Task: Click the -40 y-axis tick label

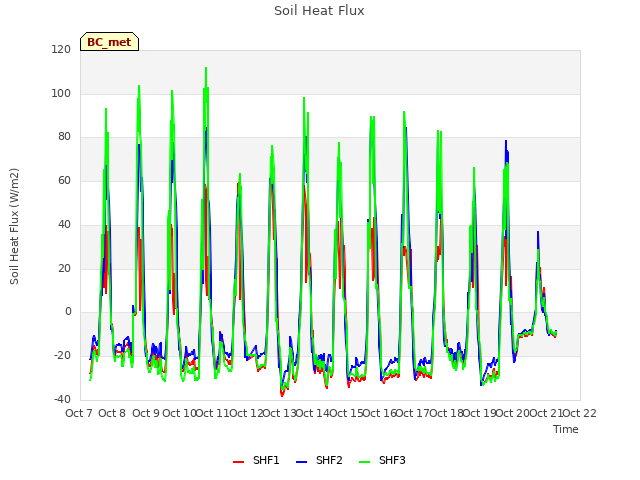Action: click(62, 399)
